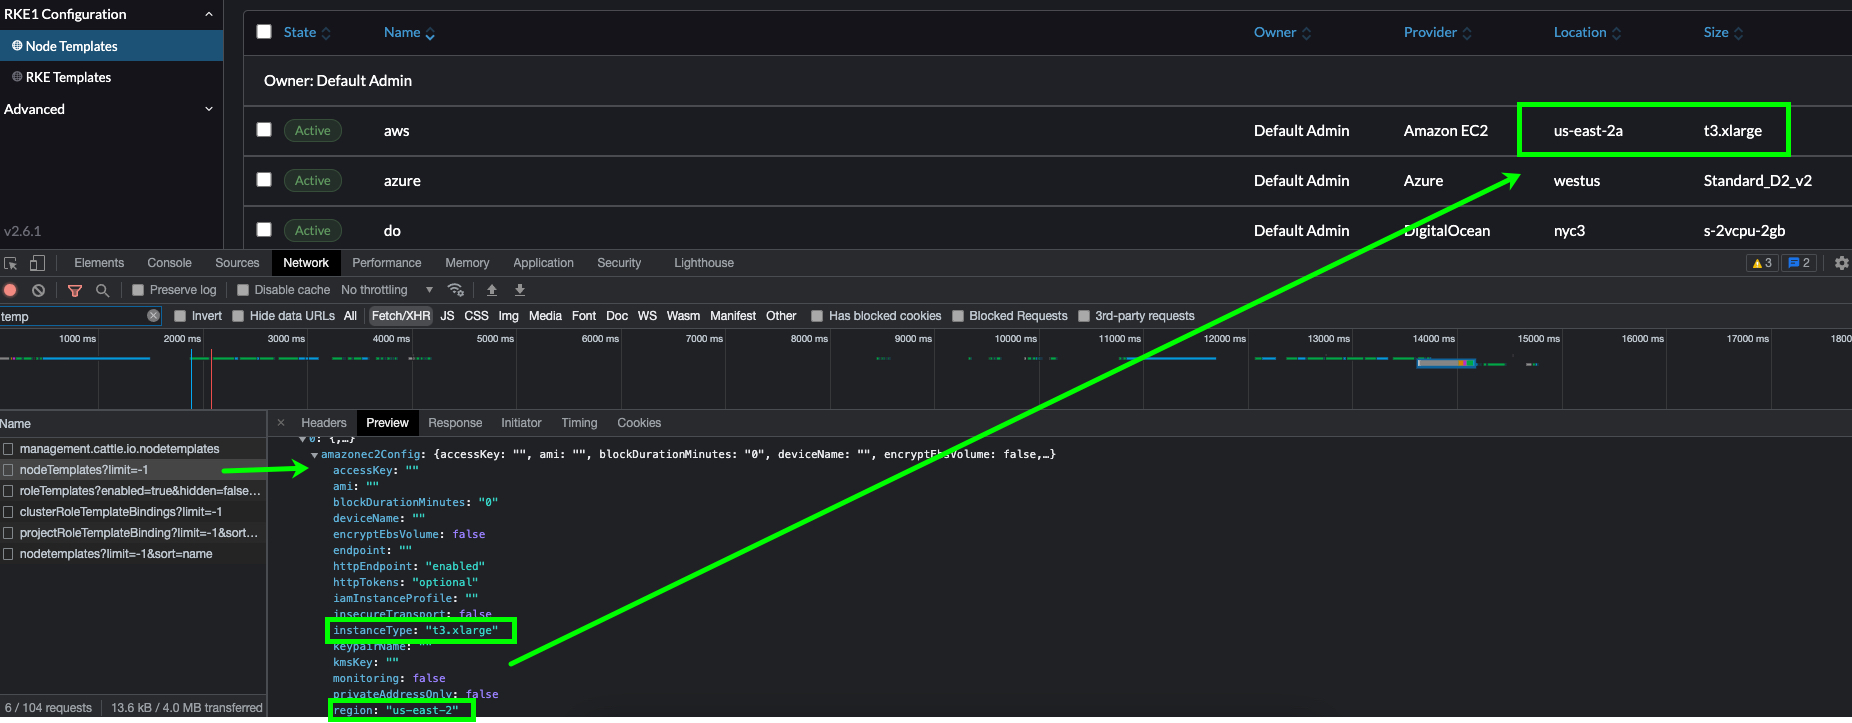Toggle the device toolbar icon
Viewport: 1852px width, 723px height.
37,263
